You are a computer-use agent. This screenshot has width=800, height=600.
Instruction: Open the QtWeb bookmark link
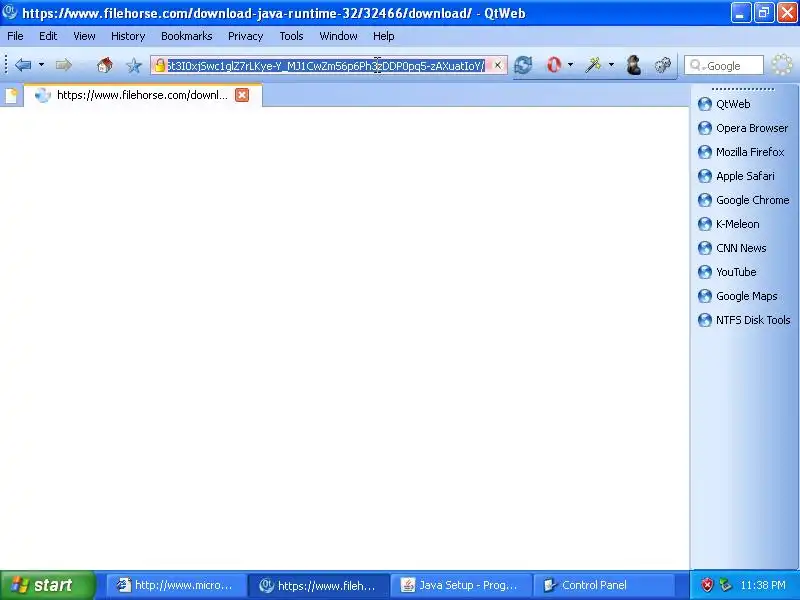[733, 104]
